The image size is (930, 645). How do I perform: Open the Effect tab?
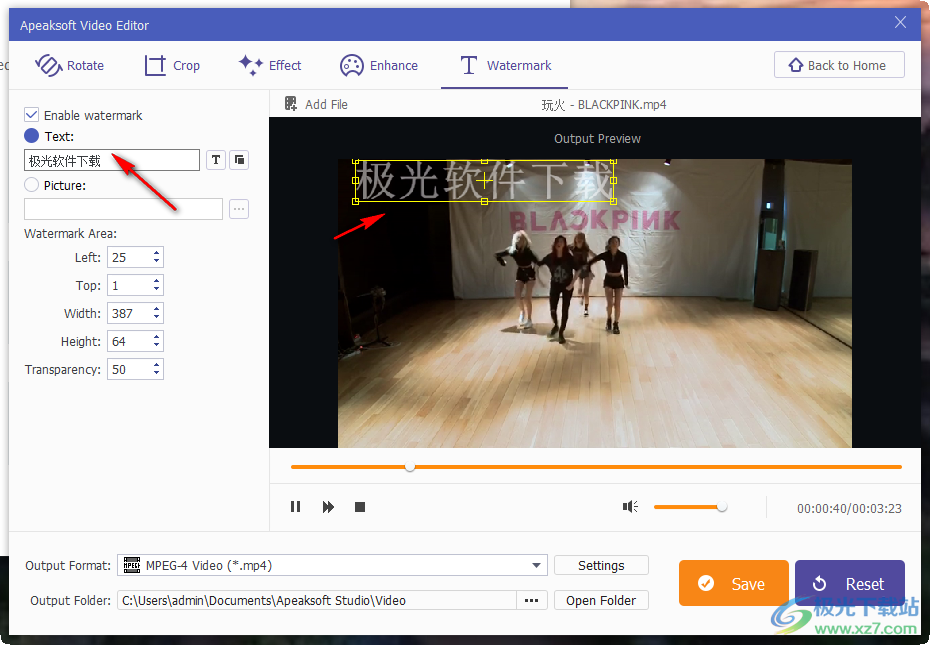click(x=270, y=65)
